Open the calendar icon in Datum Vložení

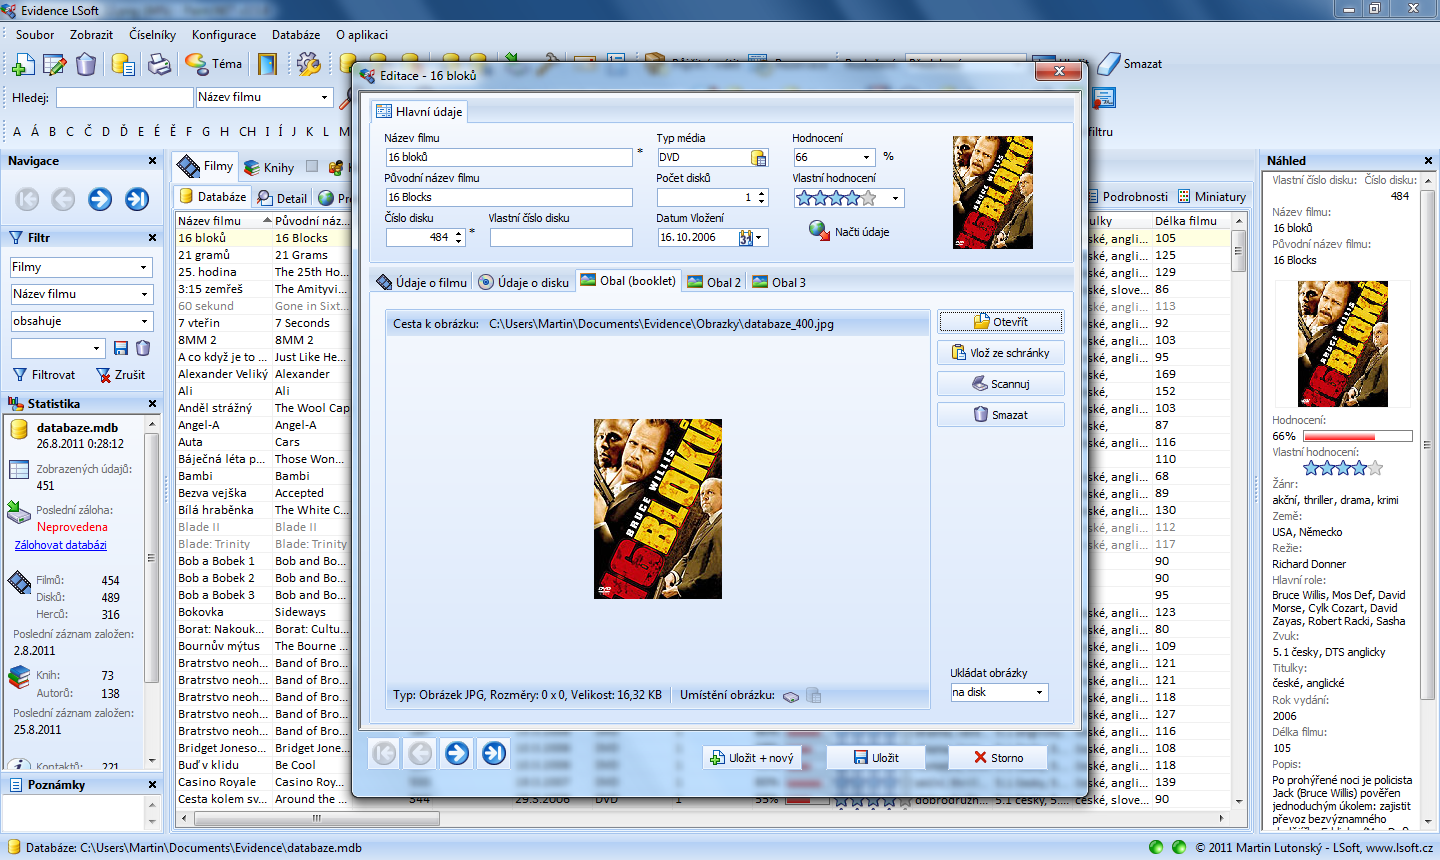tap(746, 238)
